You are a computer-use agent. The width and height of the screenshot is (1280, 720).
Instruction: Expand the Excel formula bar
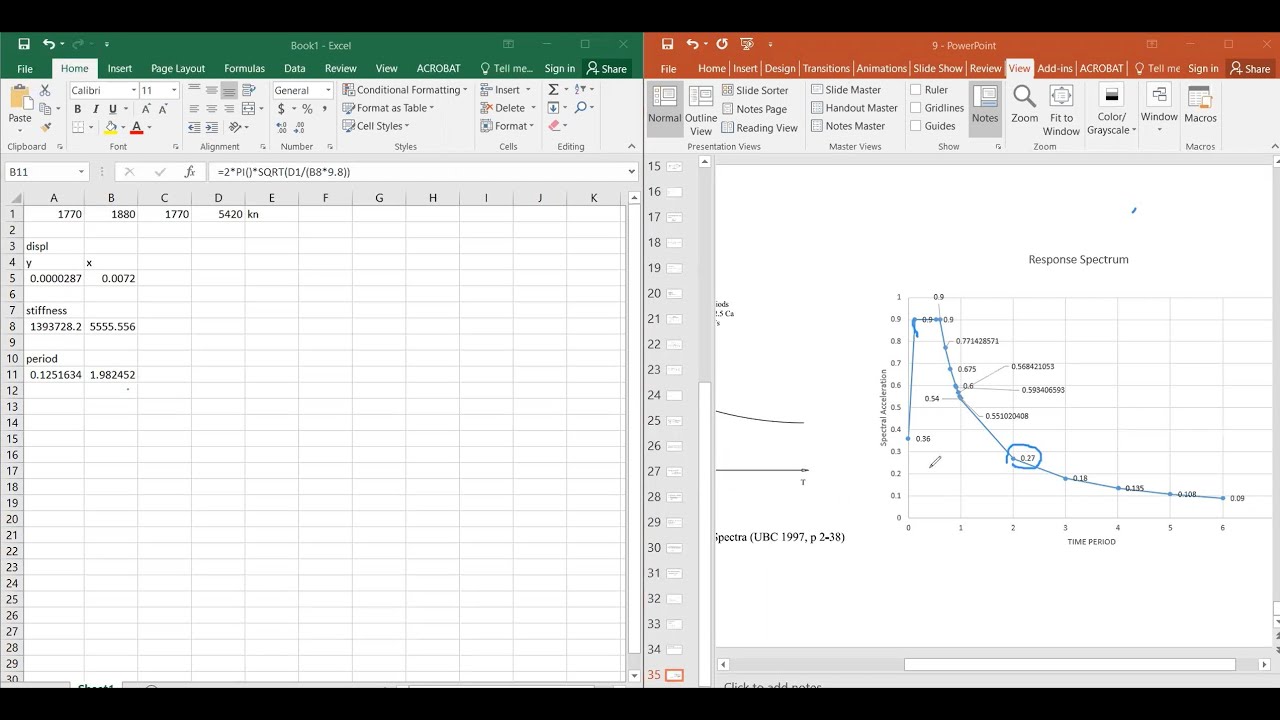coord(631,172)
